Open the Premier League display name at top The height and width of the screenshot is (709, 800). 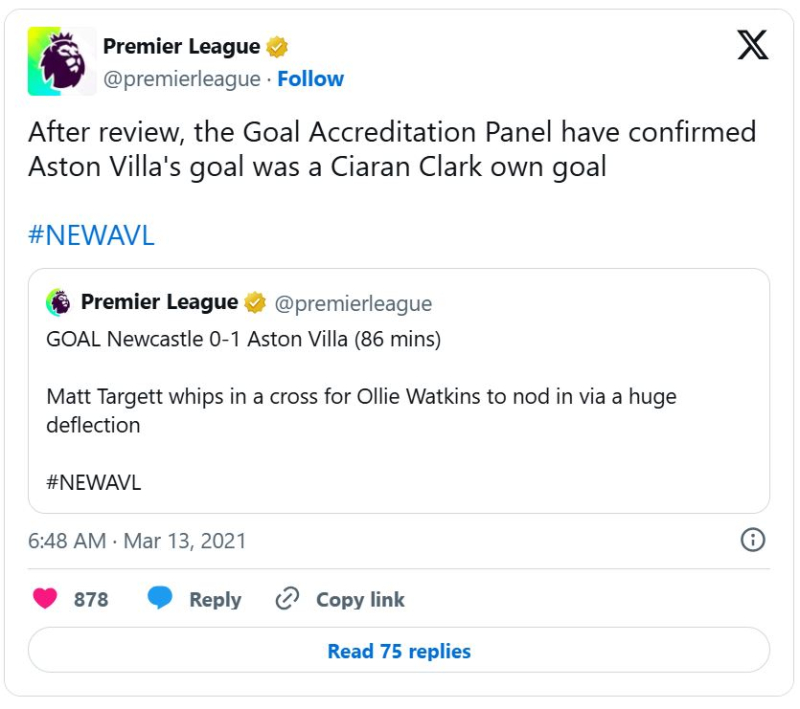(x=181, y=46)
